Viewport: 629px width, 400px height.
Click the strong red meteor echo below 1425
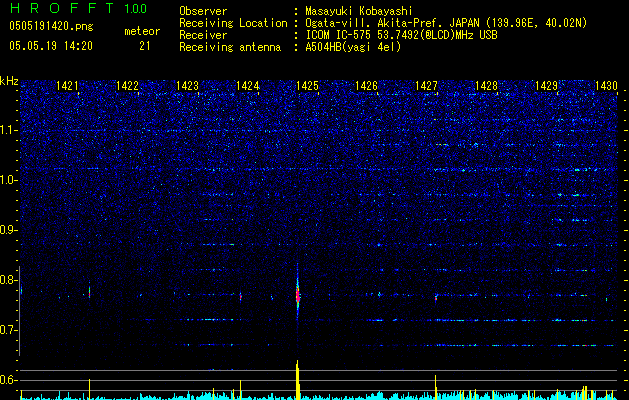[298, 296]
